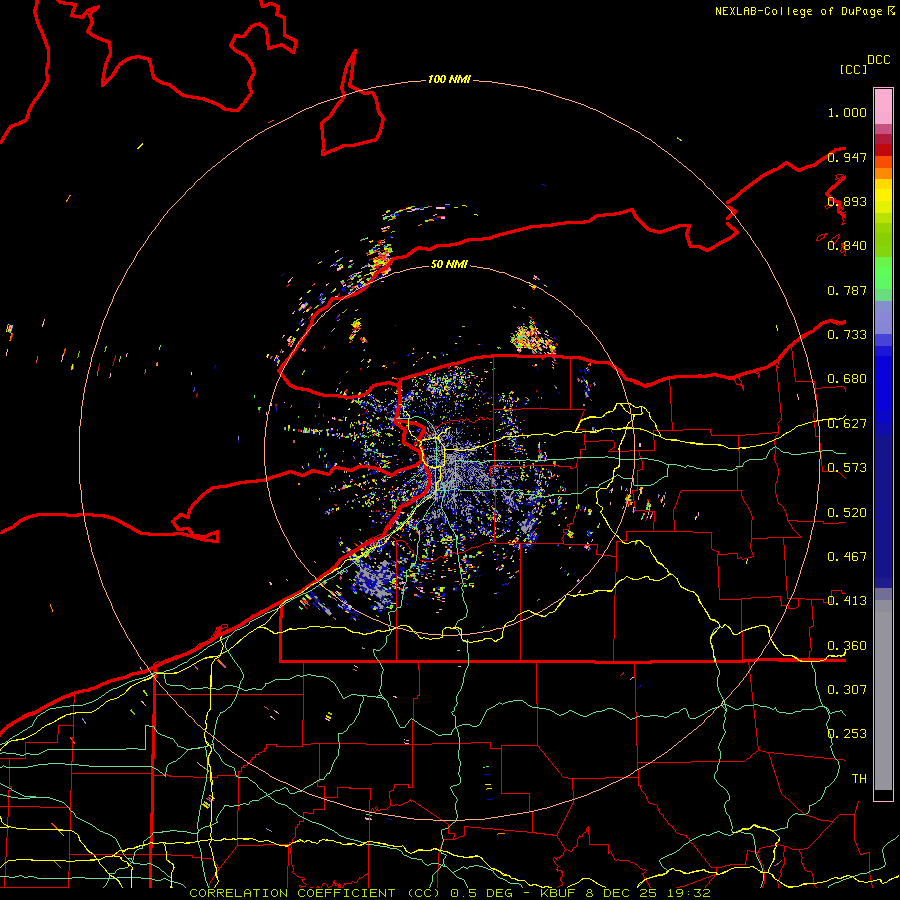Select the 0.680 legend value
Screen dimensions: 900x900
[x=847, y=379]
